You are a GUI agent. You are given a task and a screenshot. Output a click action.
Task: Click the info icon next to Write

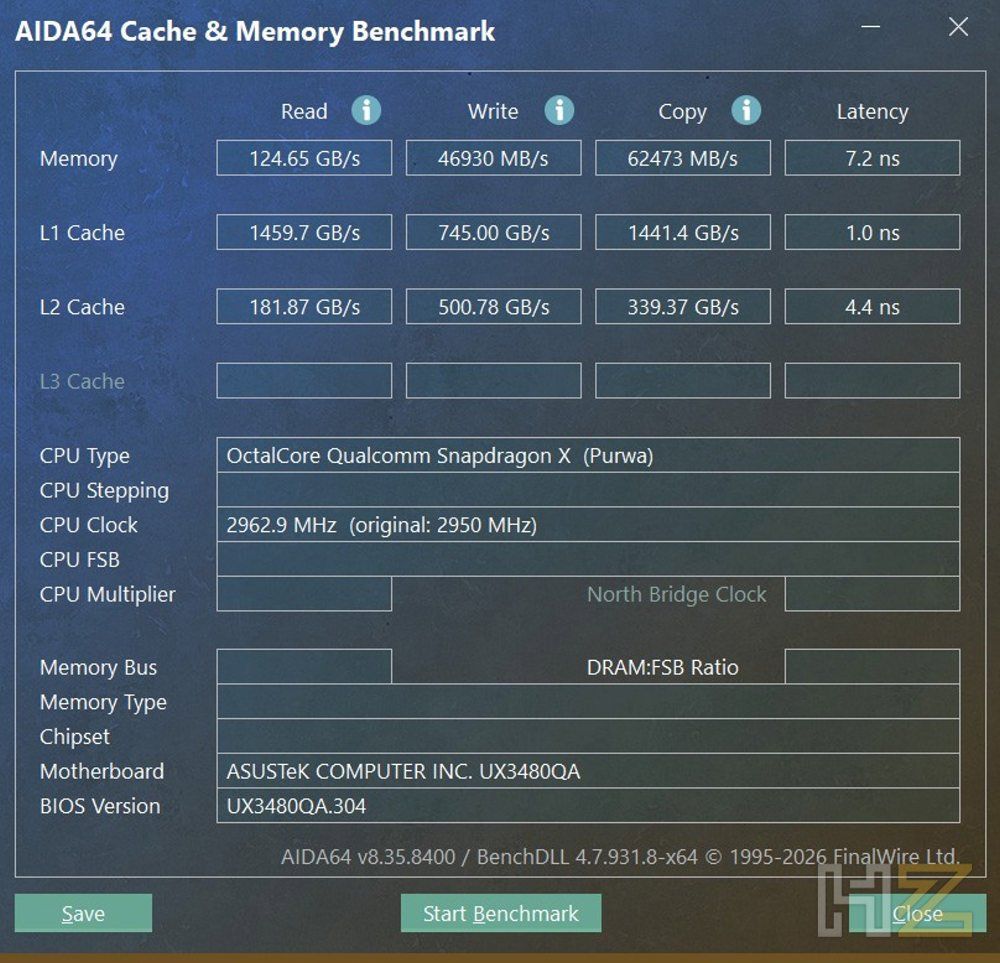click(559, 110)
